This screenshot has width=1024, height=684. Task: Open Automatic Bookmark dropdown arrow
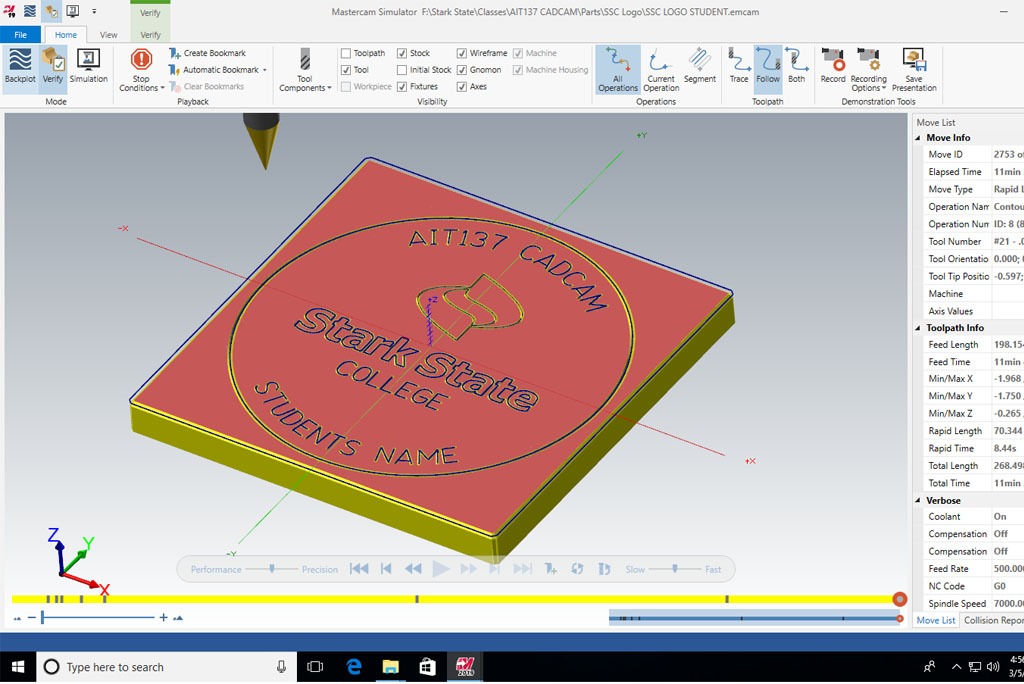click(264, 70)
